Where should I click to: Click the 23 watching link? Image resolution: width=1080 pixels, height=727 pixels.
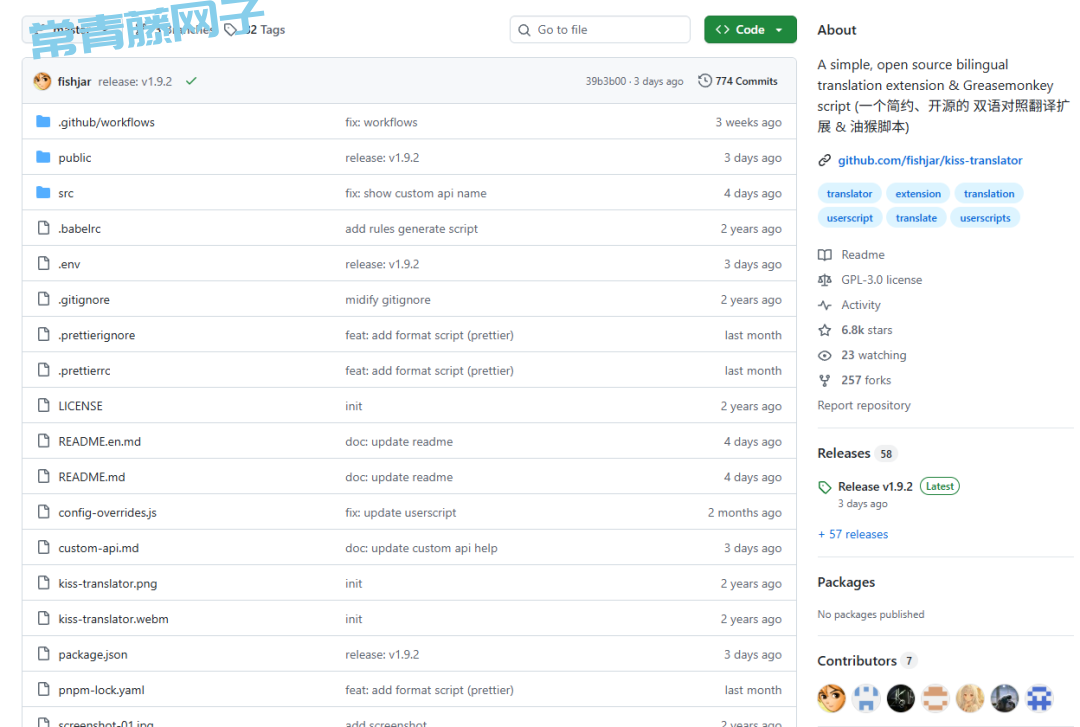click(x=873, y=355)
